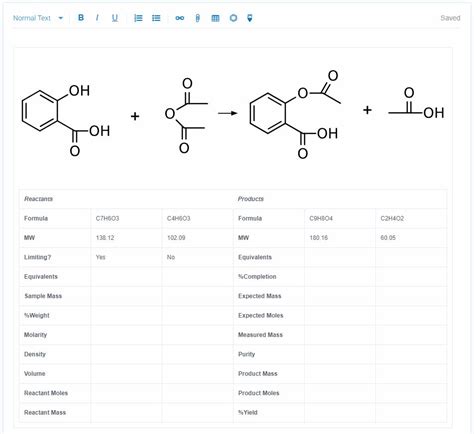The image size is (474, 434).
Task: Click the Reactants header
Action: pos(38,199)
